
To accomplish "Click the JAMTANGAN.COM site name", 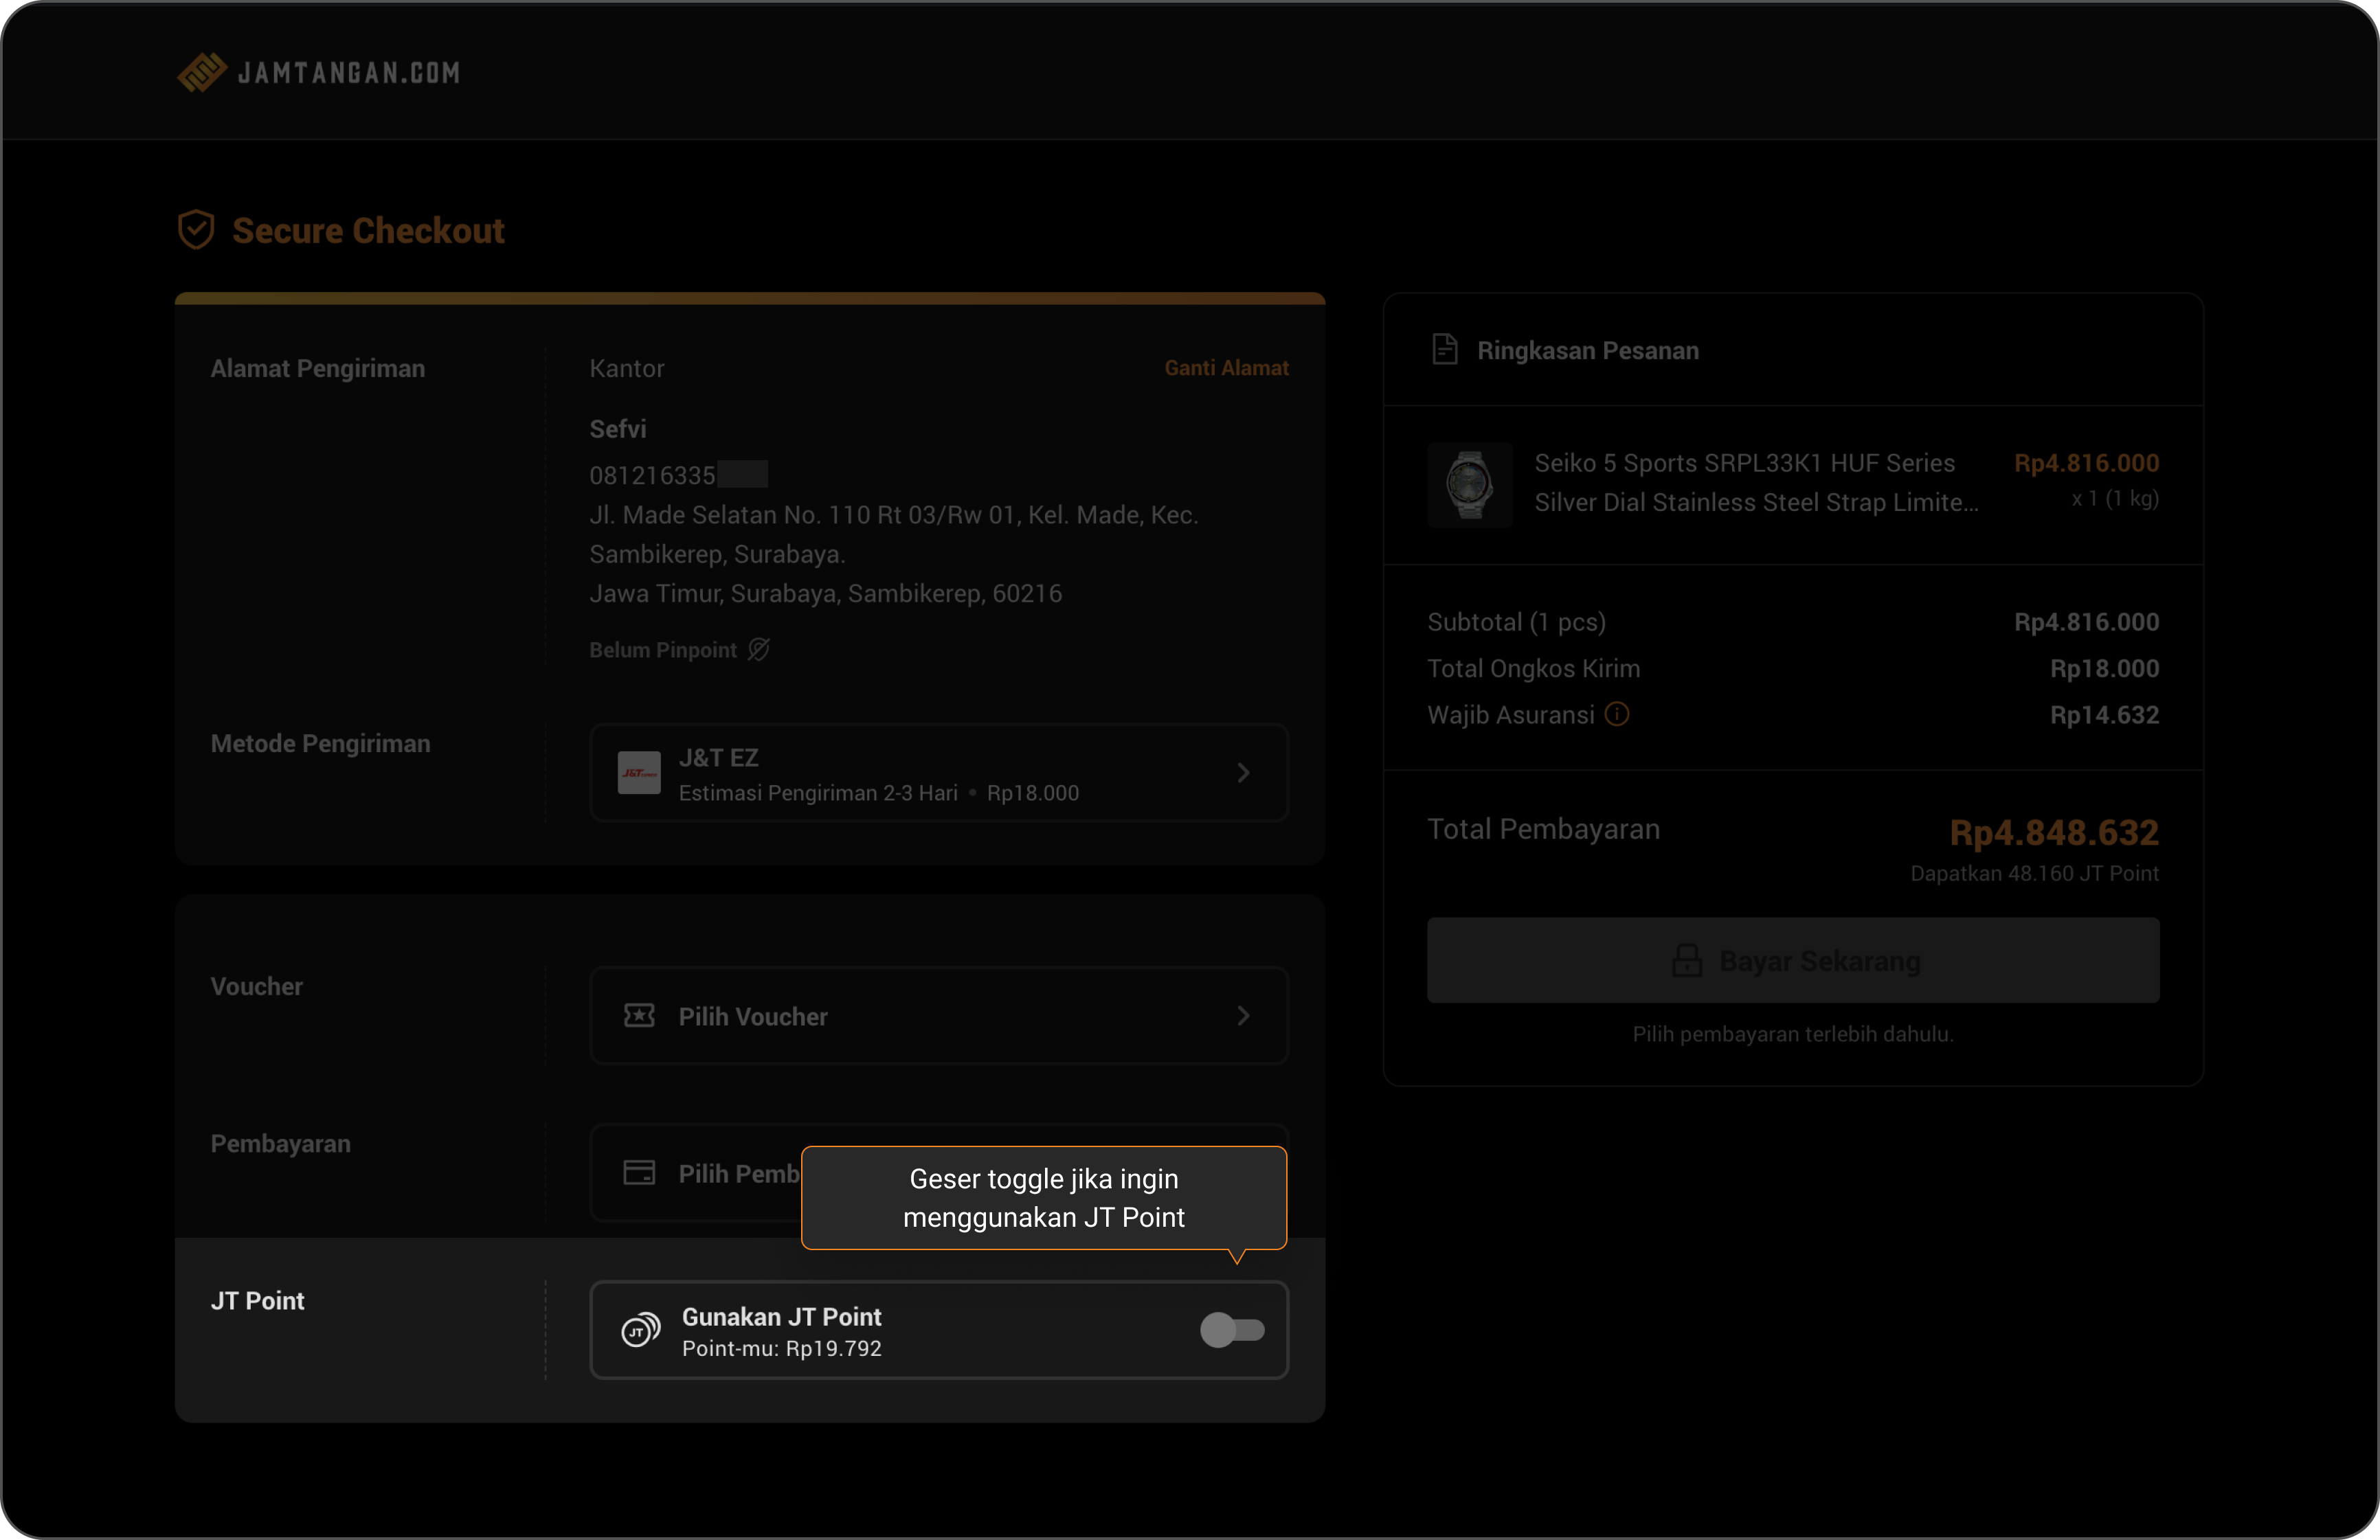I will coord(349,73).
